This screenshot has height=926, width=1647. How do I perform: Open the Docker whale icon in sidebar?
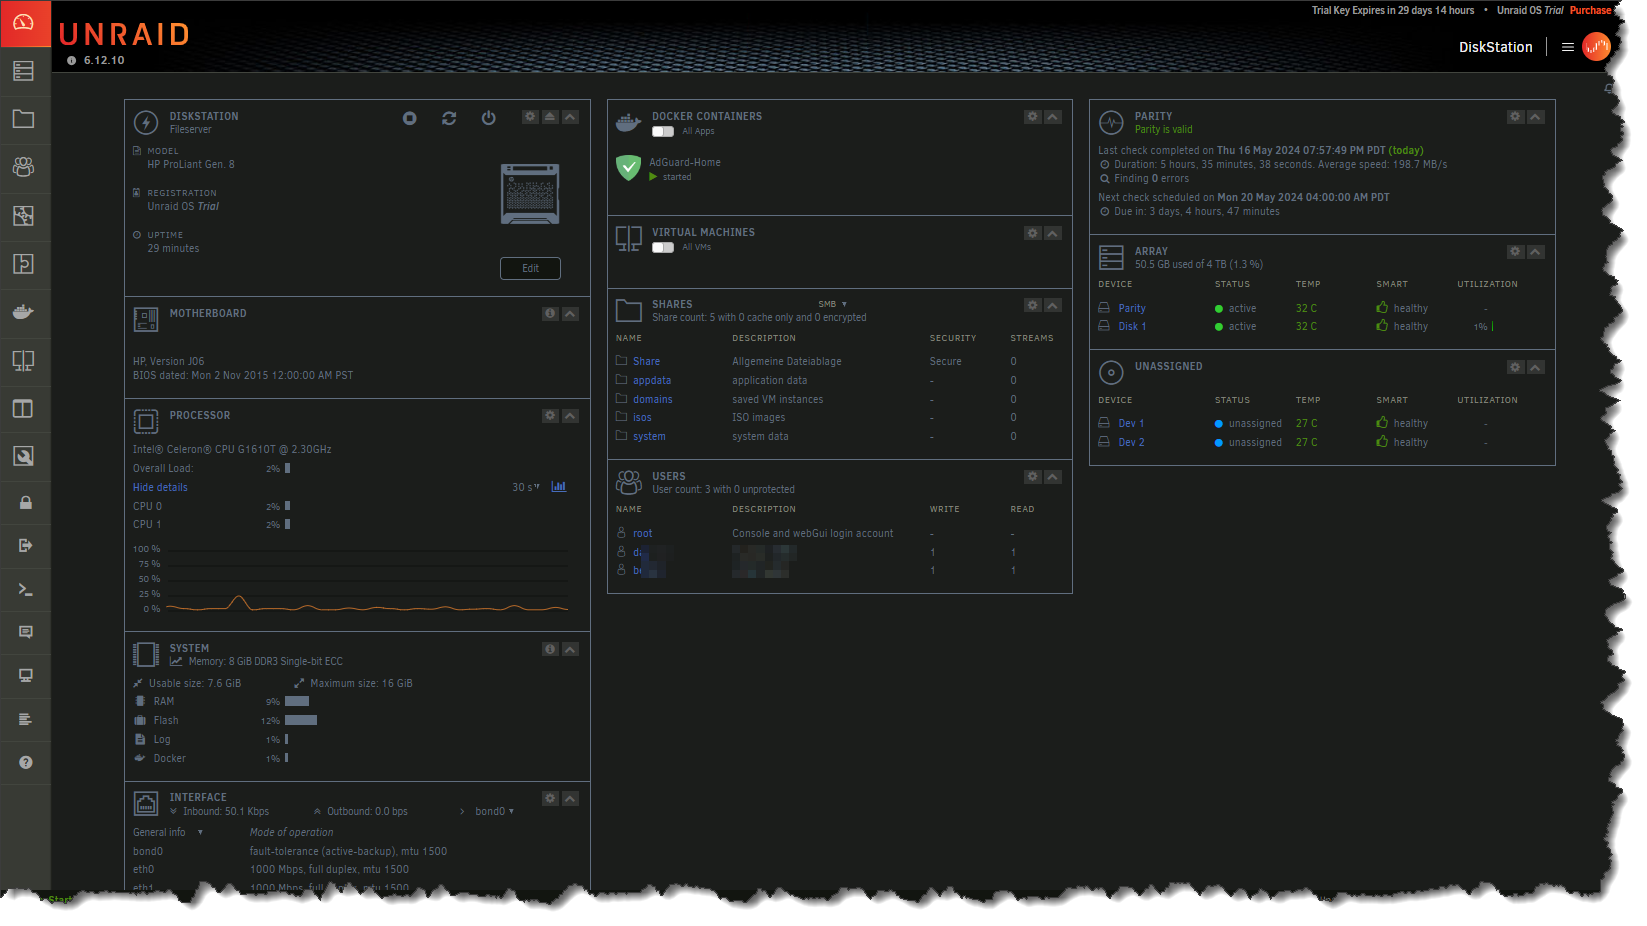click(24, 312)
